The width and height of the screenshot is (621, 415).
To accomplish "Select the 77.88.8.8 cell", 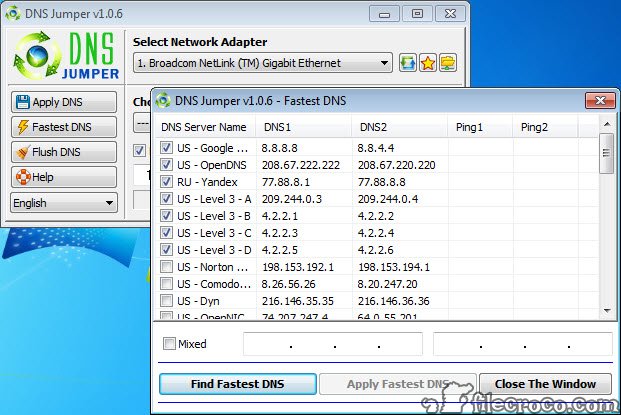I will (381, 182).
